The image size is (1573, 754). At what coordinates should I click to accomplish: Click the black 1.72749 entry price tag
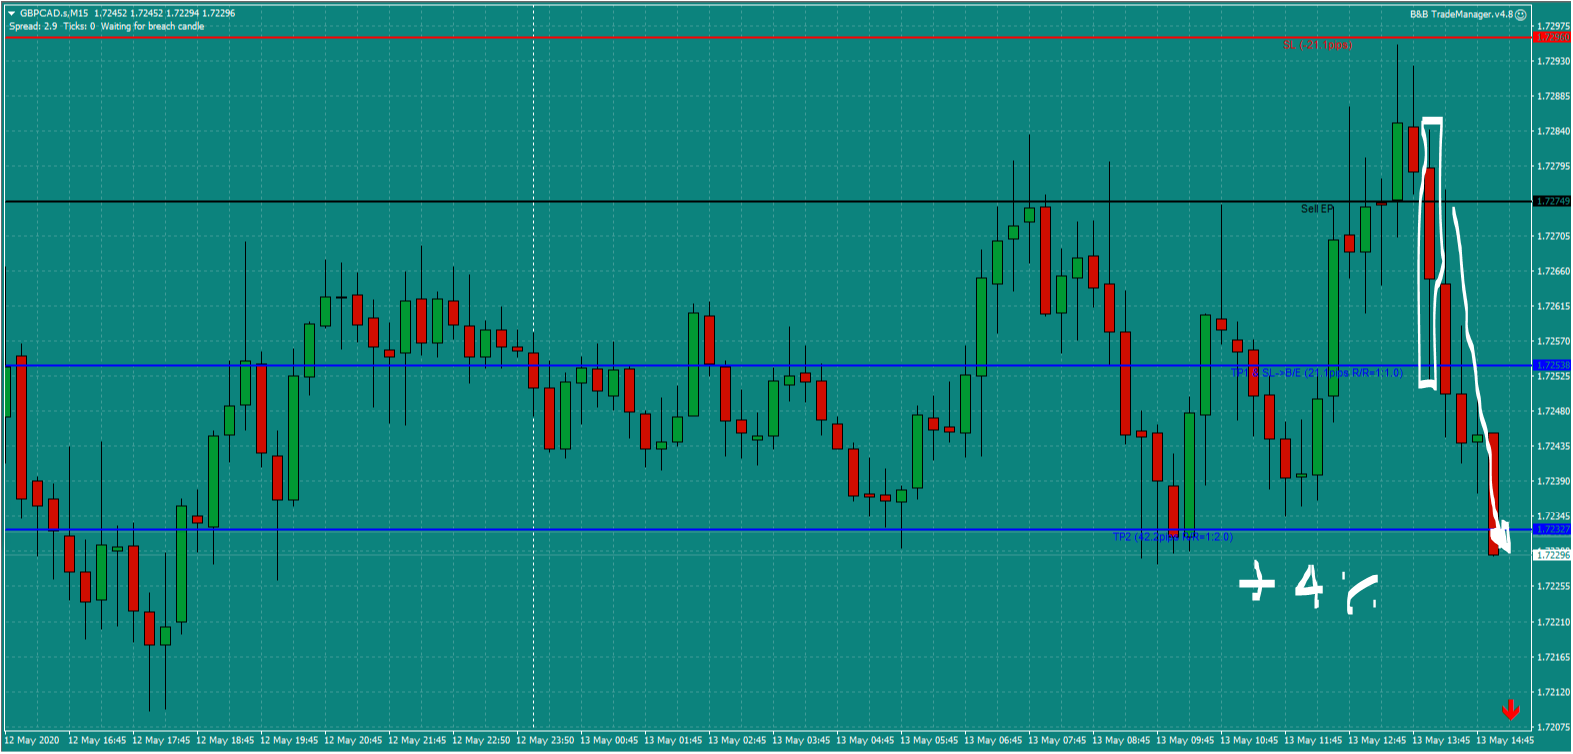(1552, 202)
